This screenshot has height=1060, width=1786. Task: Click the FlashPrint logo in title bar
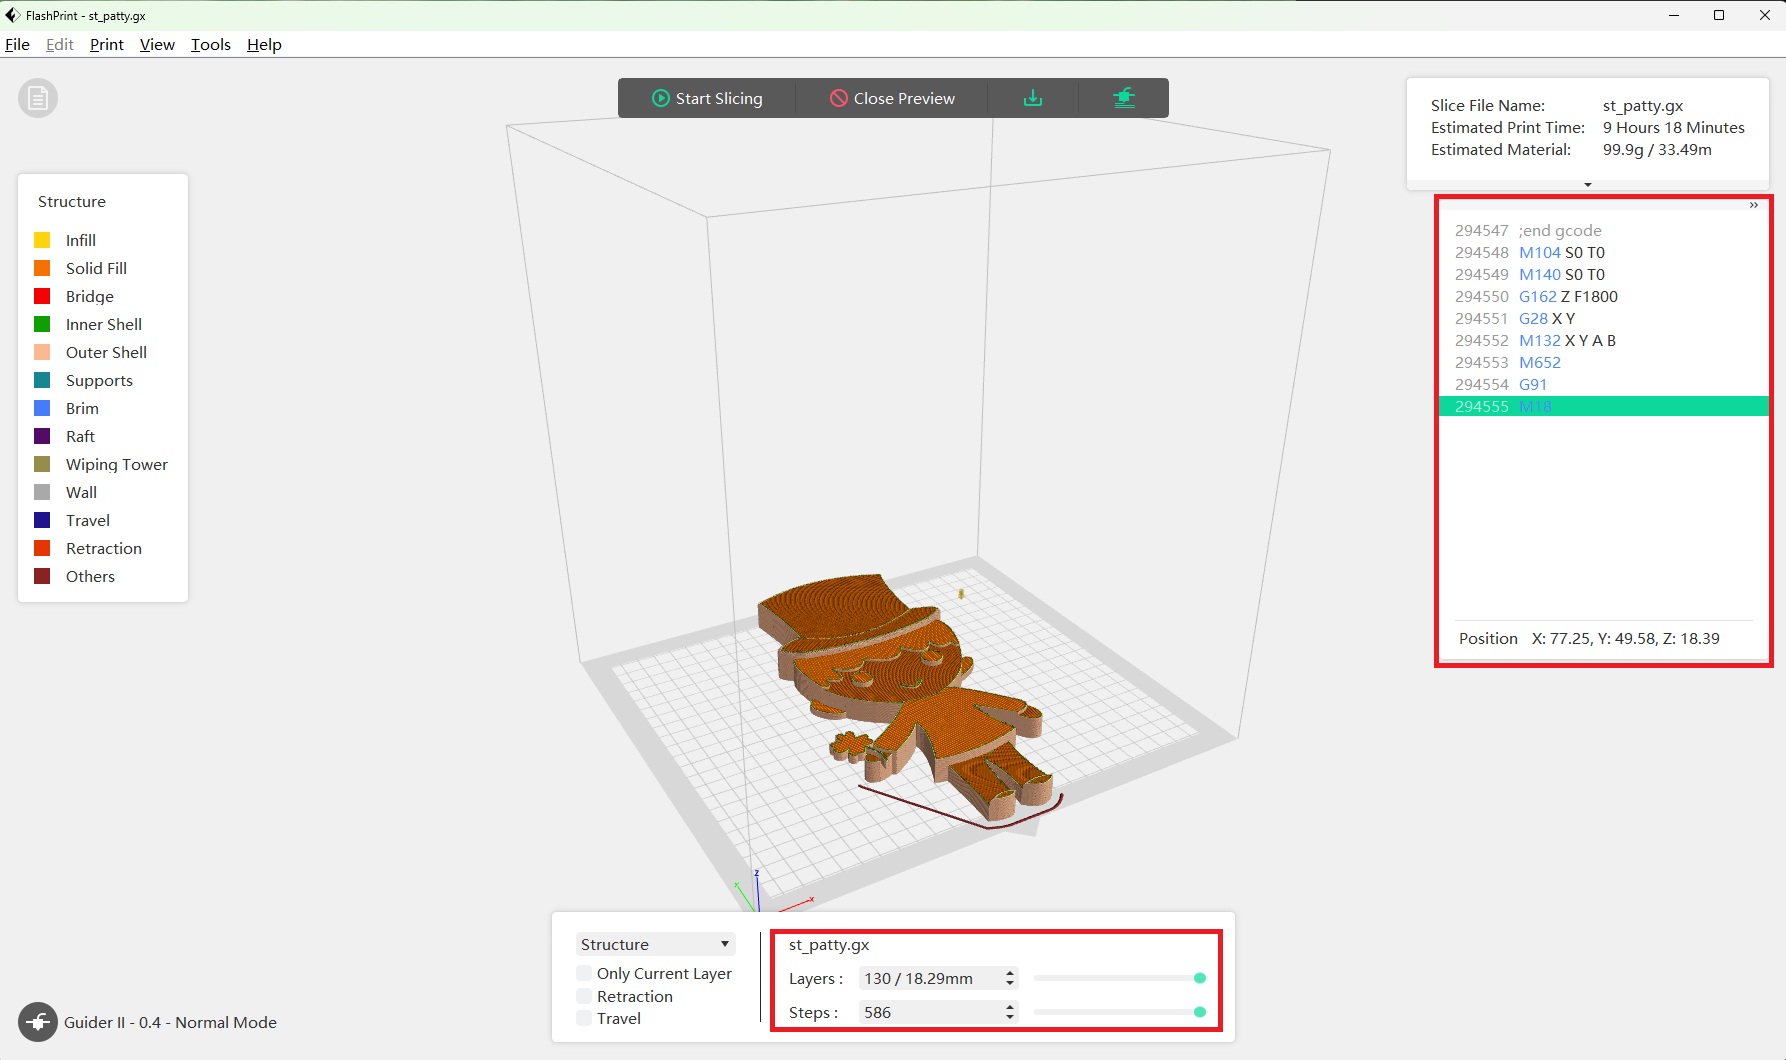(x=12, y=15)
